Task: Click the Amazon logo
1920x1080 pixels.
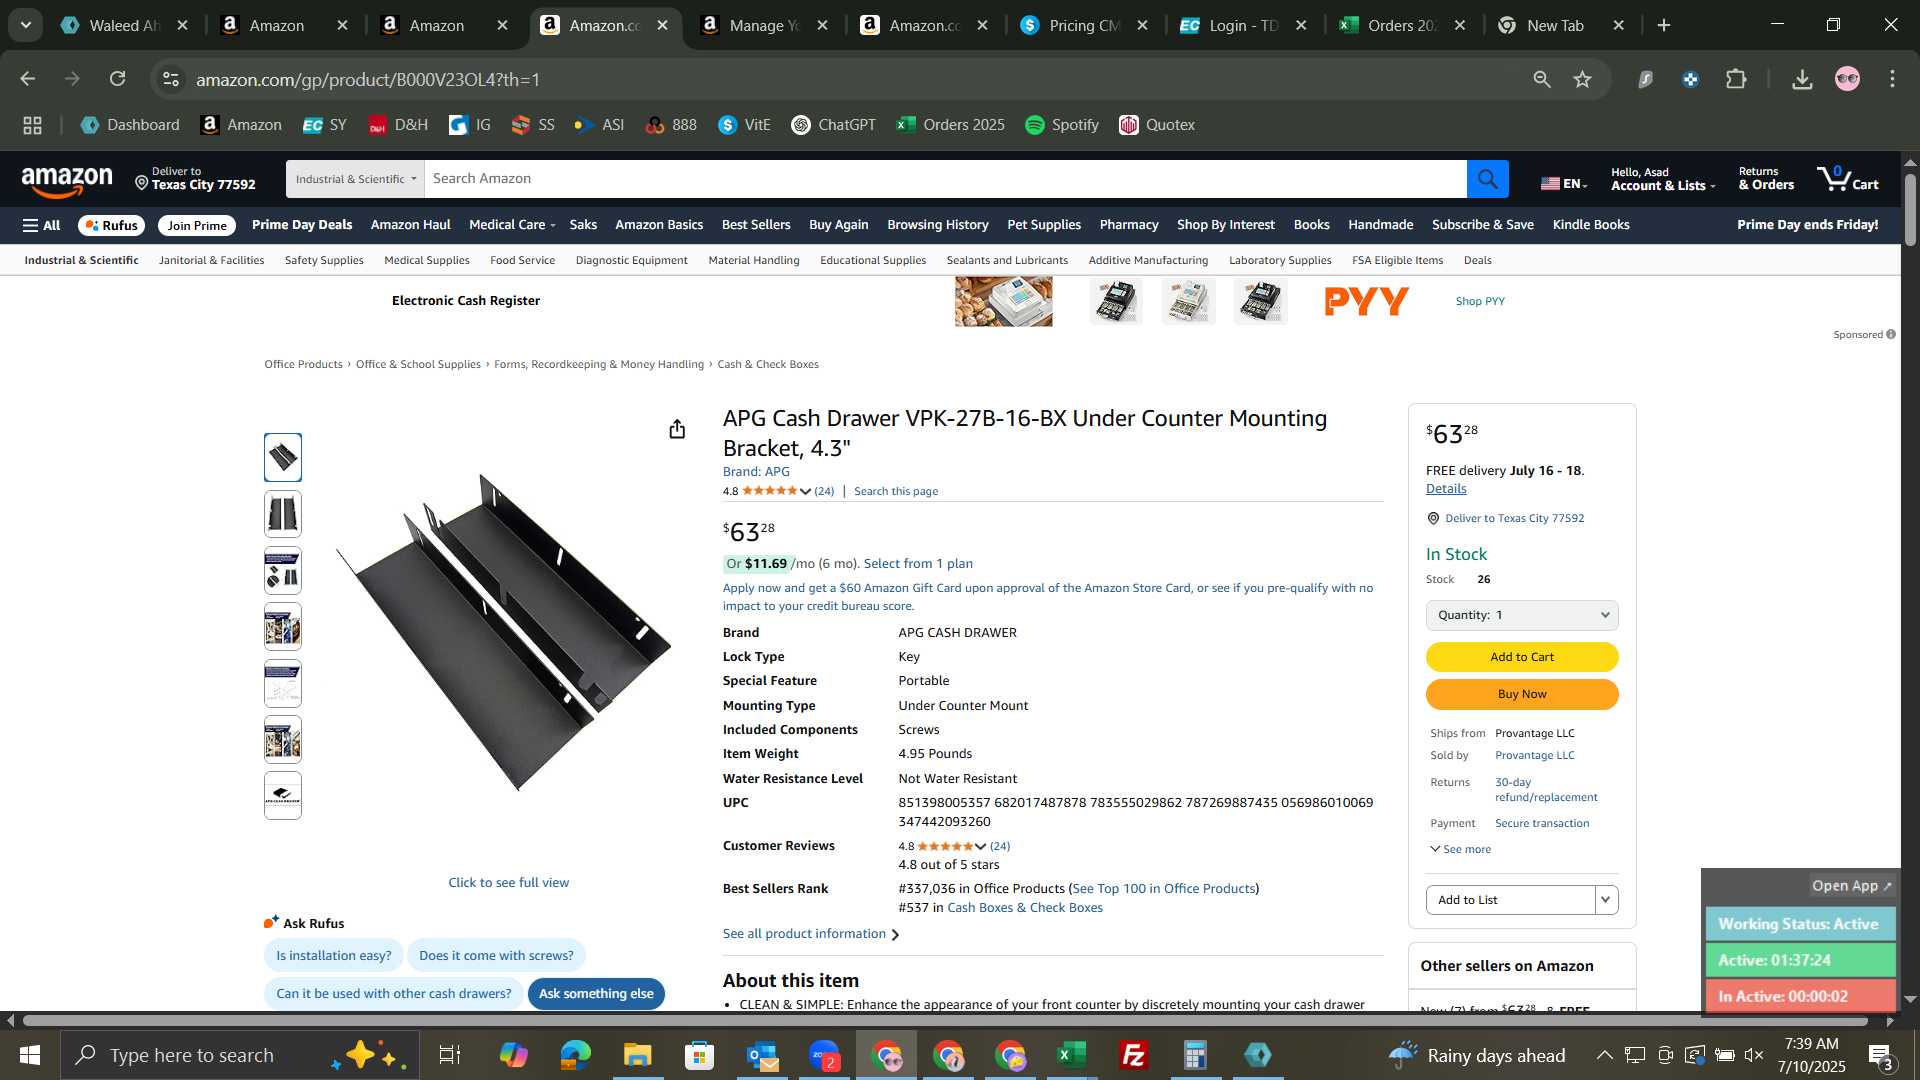Action: coord(67,181)
